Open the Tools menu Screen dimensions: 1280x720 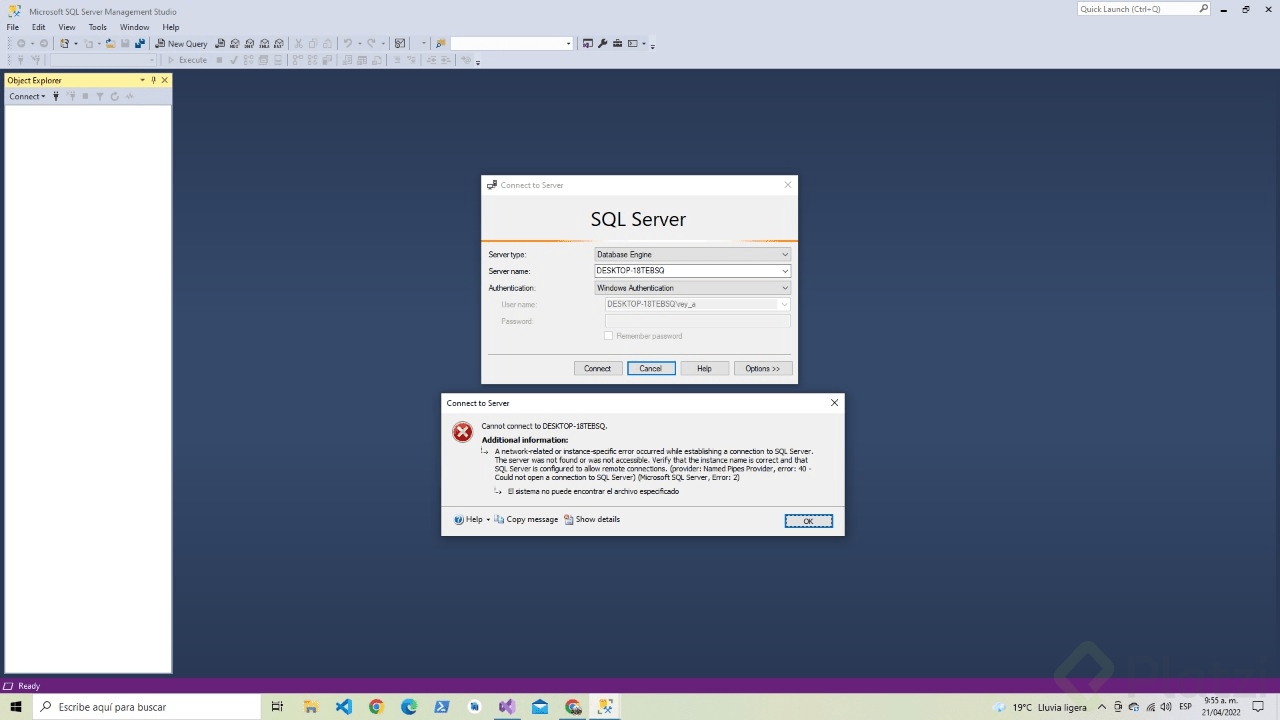click(x=97, y=27)
